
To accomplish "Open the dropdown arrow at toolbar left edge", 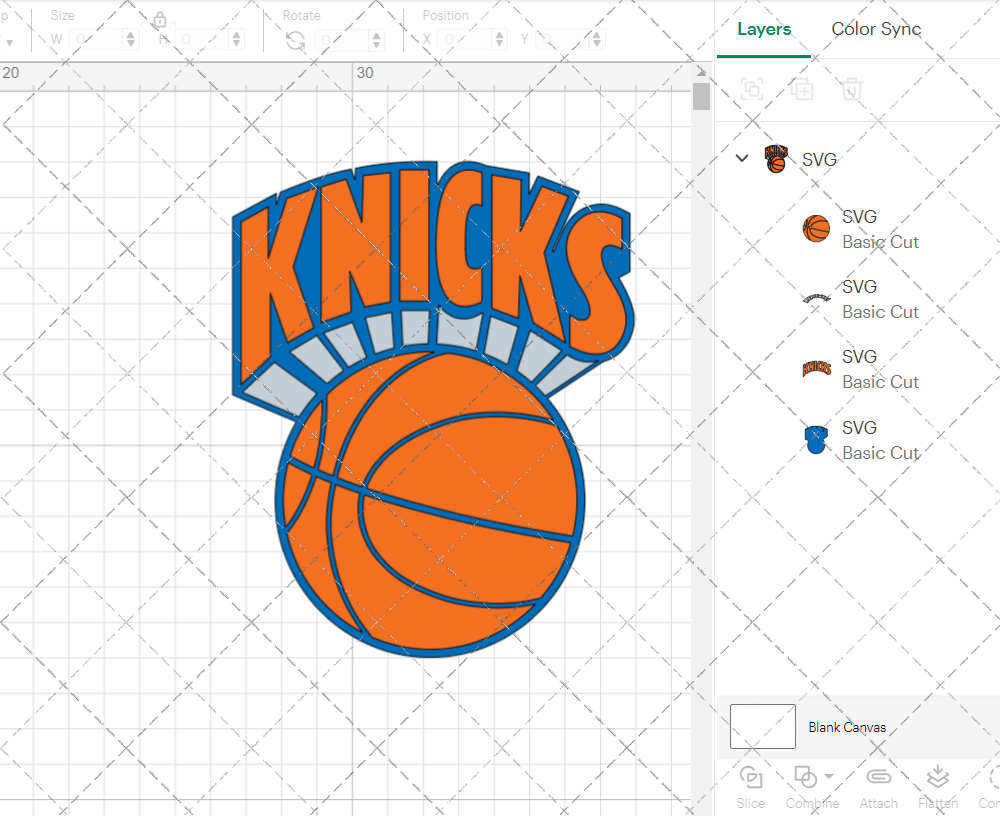I will click(9, 43).
